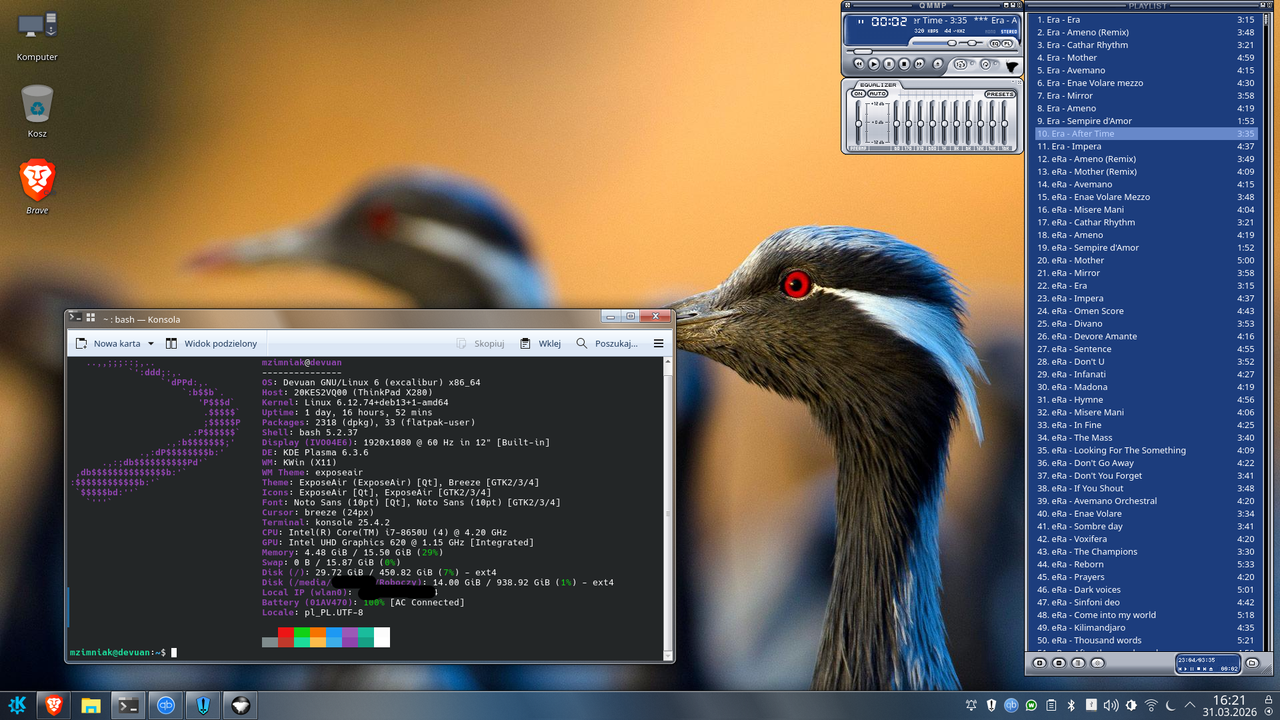Screen dimensions: 1280x720
Task: Click Nowa karta in Konsola
Action: [109, 344]
